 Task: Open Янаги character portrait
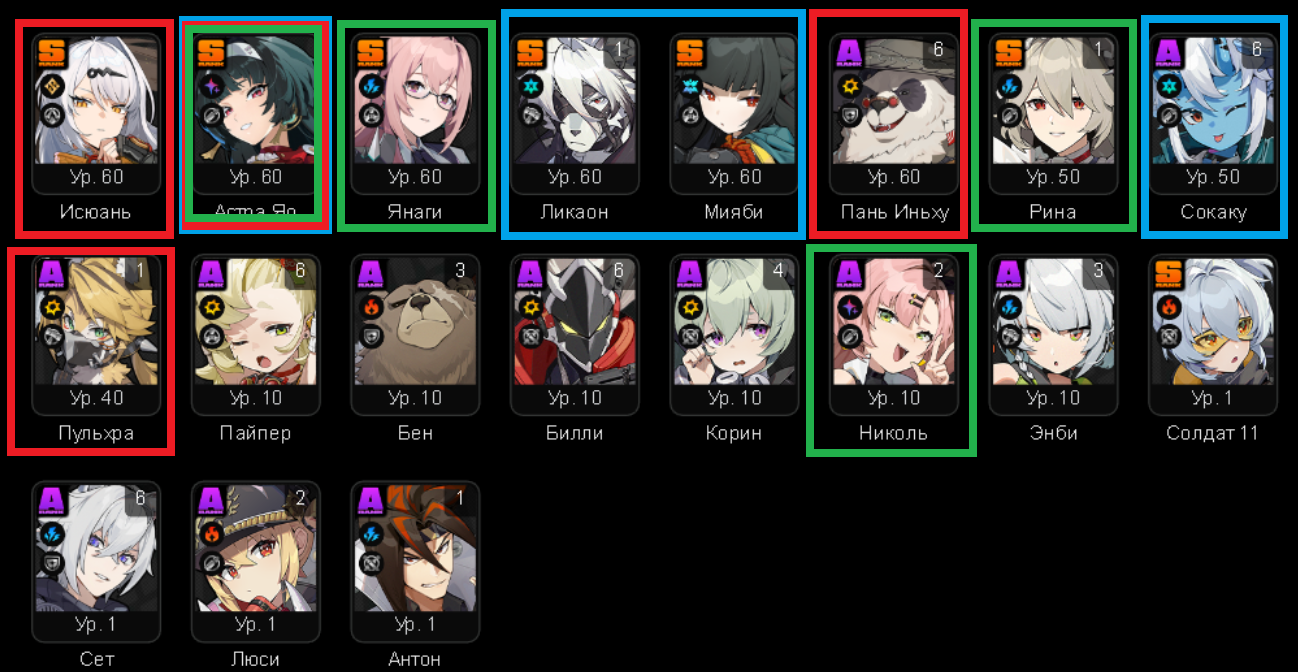pos(415,113)
